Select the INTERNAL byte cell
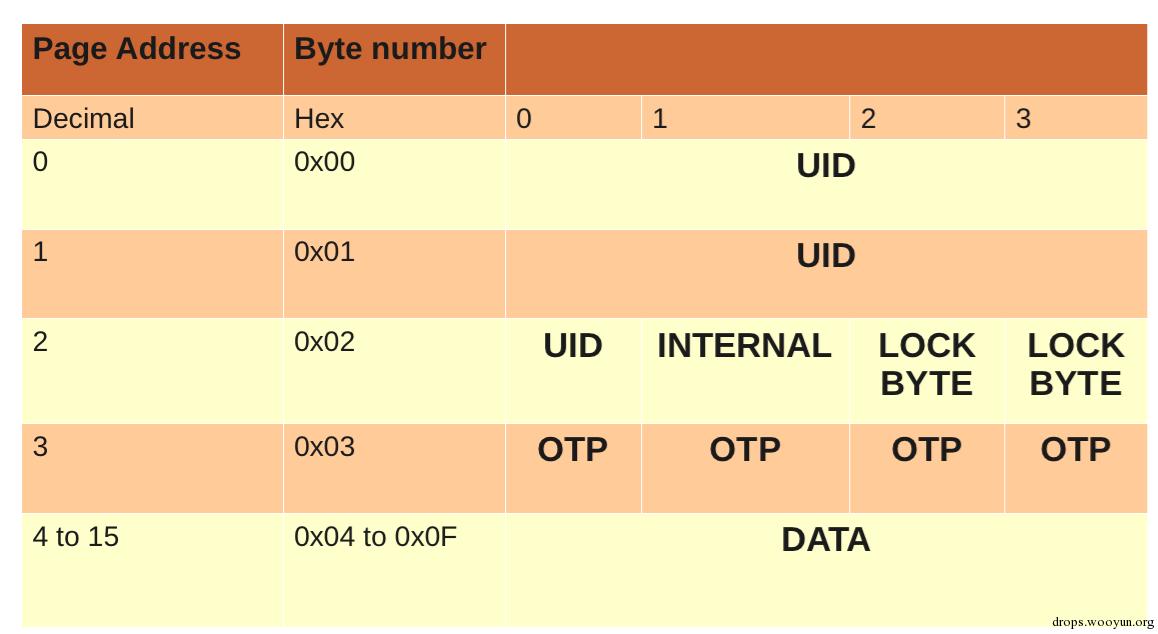The height and width of the screenshot is (634, 1158). tap(744, 346)
